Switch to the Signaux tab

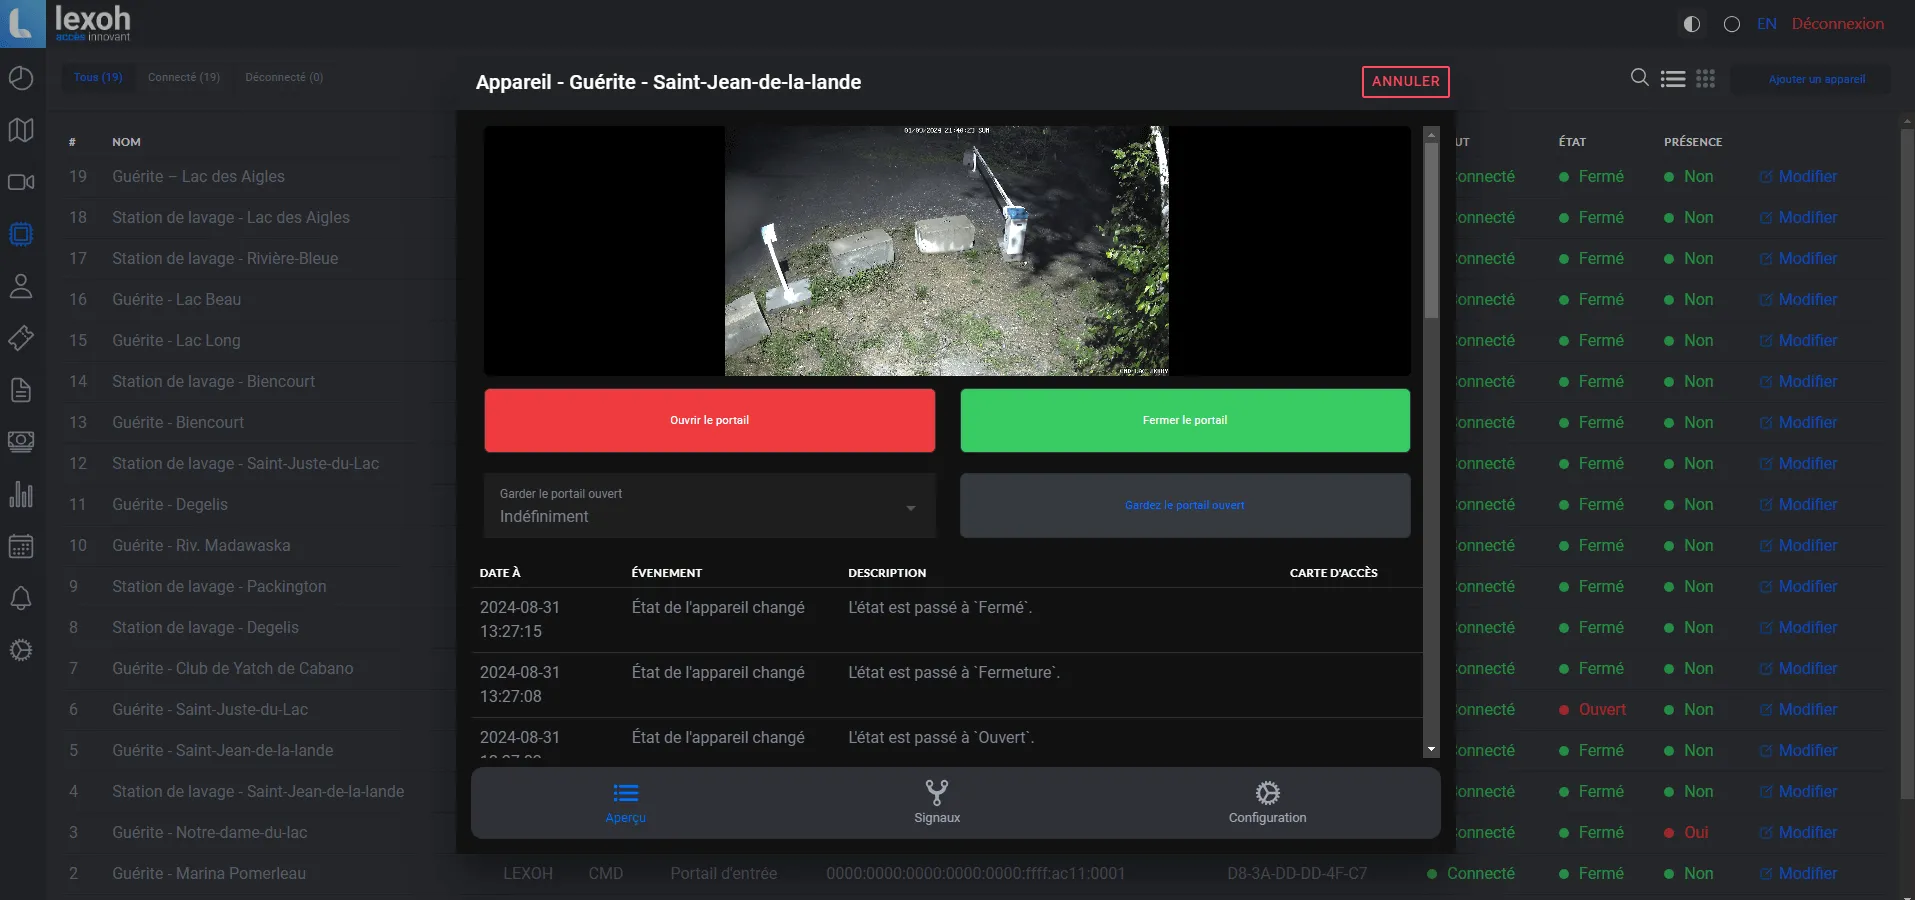point(936,802)
